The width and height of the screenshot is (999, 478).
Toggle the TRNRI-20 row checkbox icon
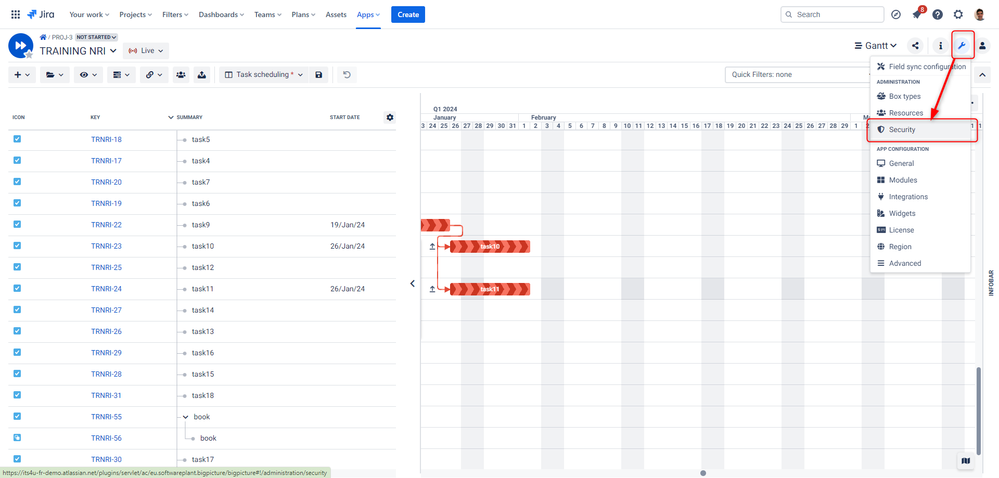pyautogui.click(x=17, y=181)
